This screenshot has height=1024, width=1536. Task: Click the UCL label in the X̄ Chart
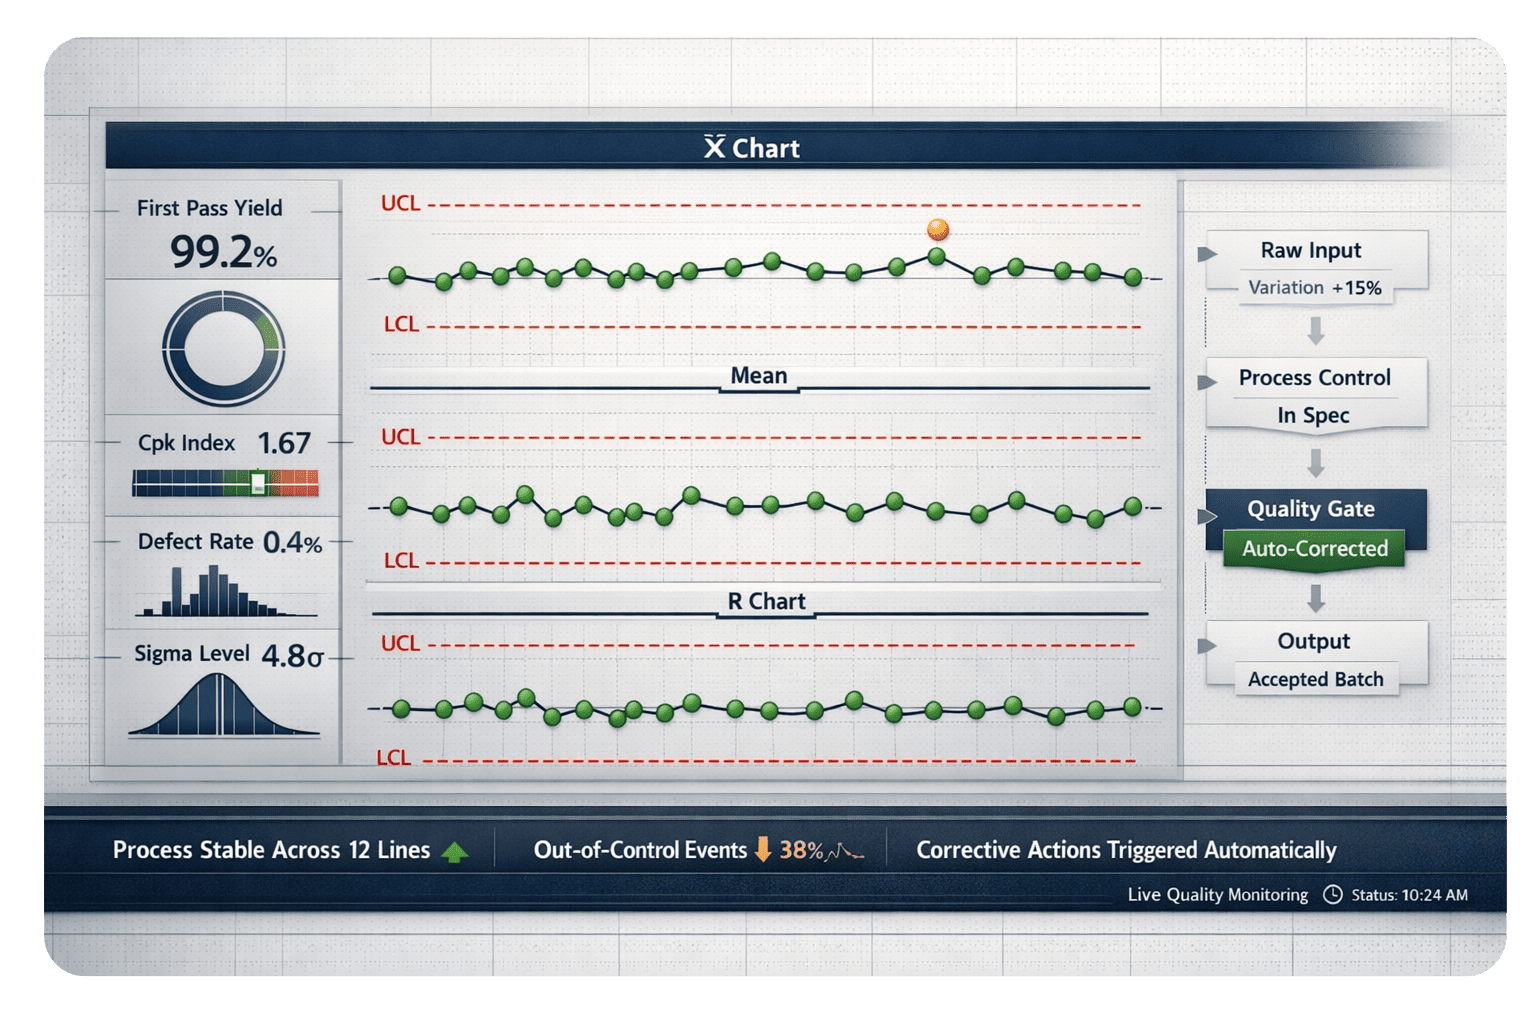point(400,203)
